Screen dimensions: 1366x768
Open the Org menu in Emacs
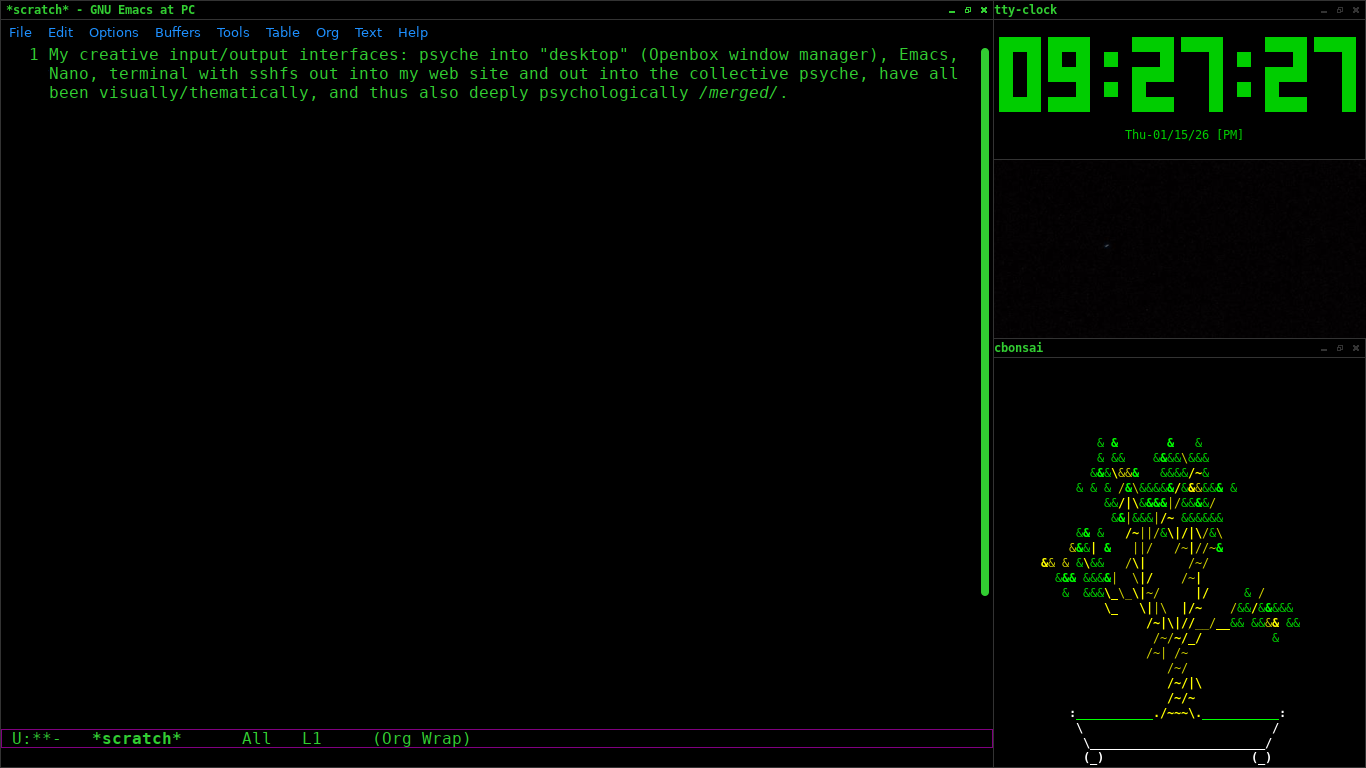[327, 32]
